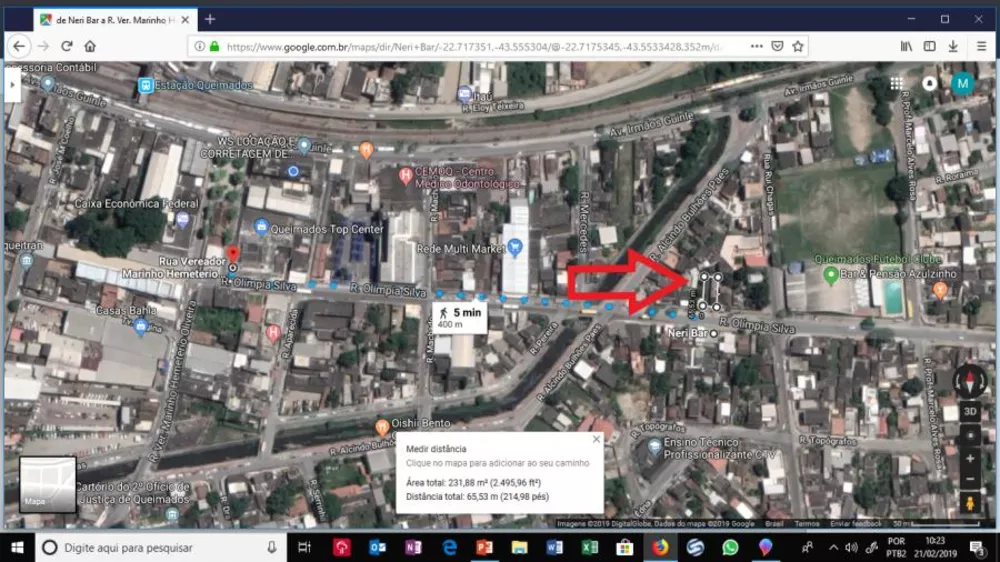Open the Firefox hamburger menu
The width and height of the screenshot is (1000, 562).
click(x=981, y=46)
